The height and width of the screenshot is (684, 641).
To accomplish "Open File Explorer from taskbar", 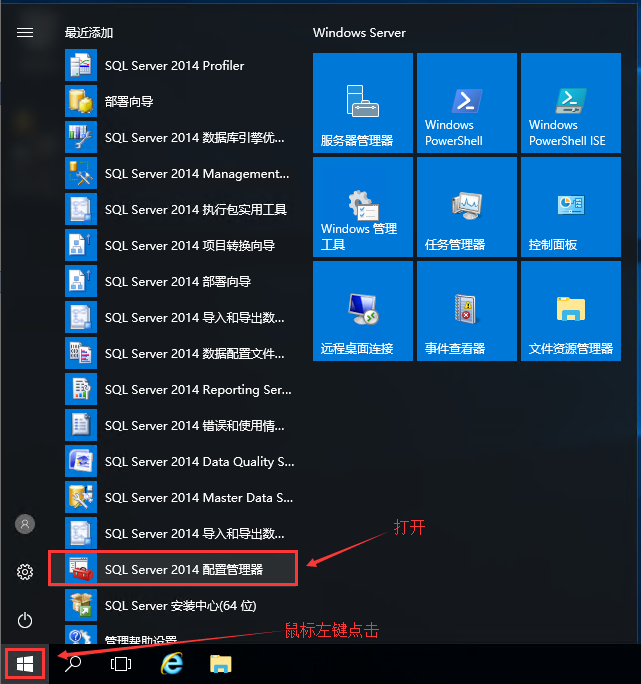I will click(220, 664).
